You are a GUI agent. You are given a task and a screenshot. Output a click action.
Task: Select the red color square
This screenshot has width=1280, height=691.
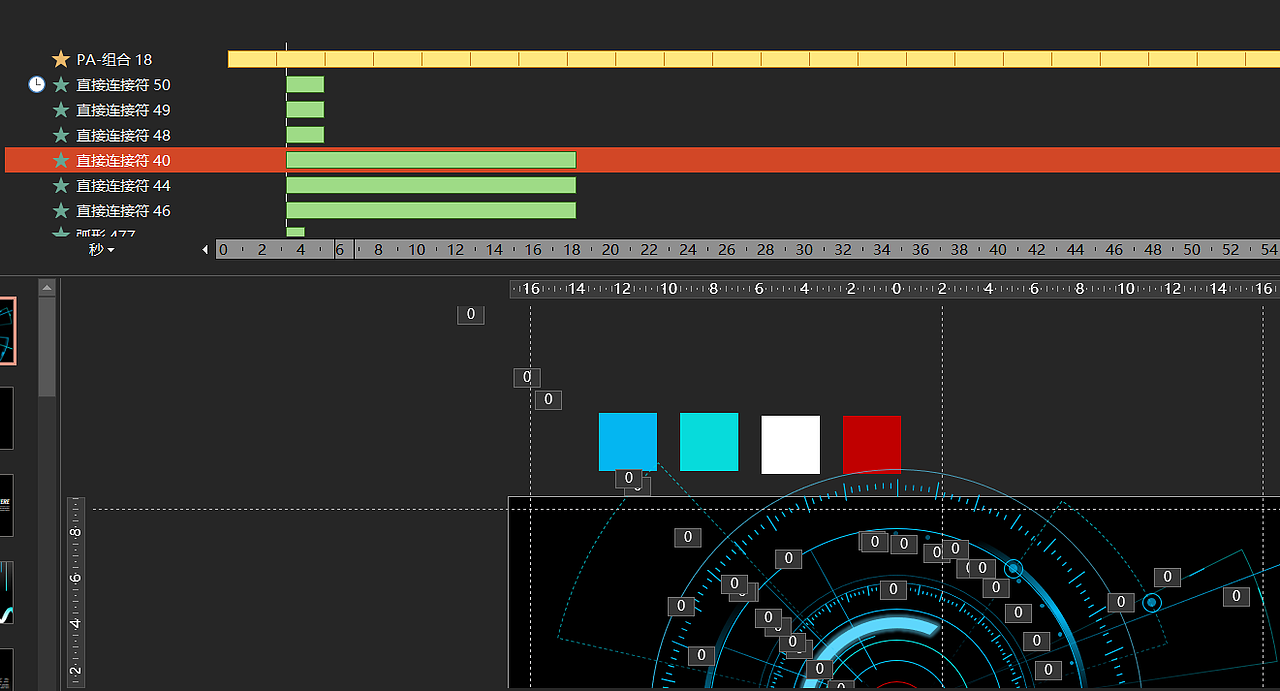(872, 445)
